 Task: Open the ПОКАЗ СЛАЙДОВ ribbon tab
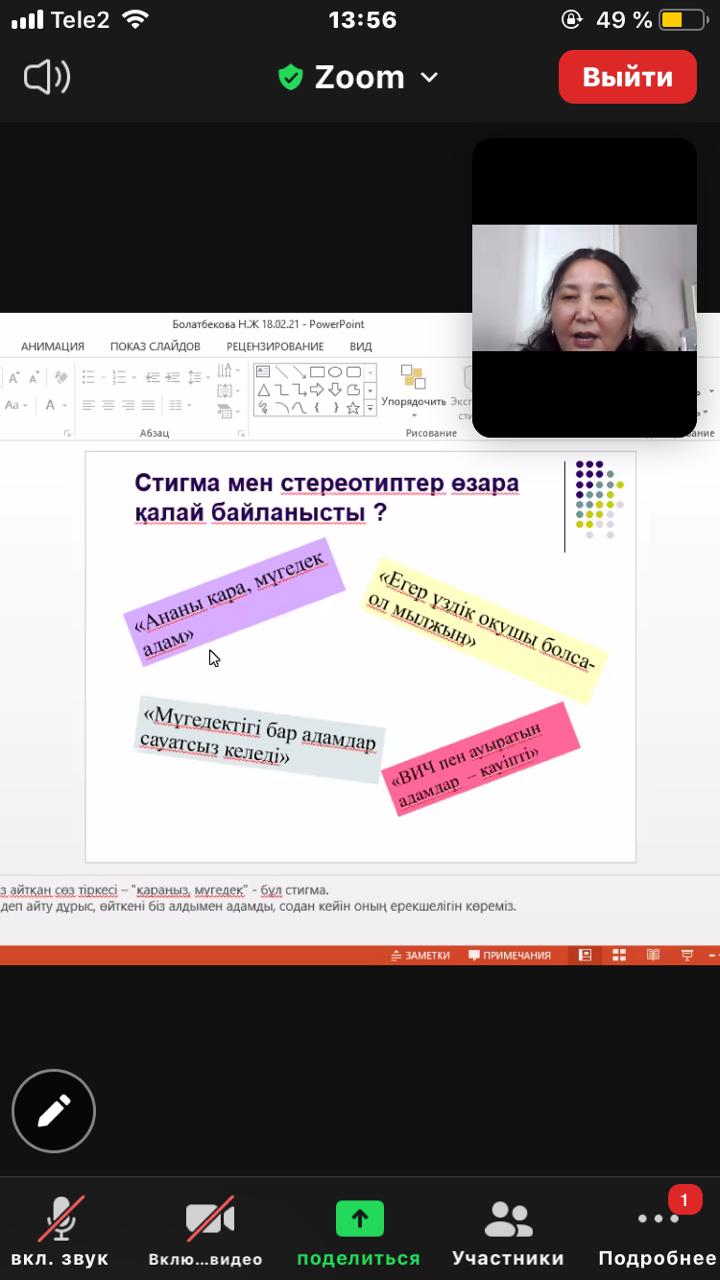155,346
